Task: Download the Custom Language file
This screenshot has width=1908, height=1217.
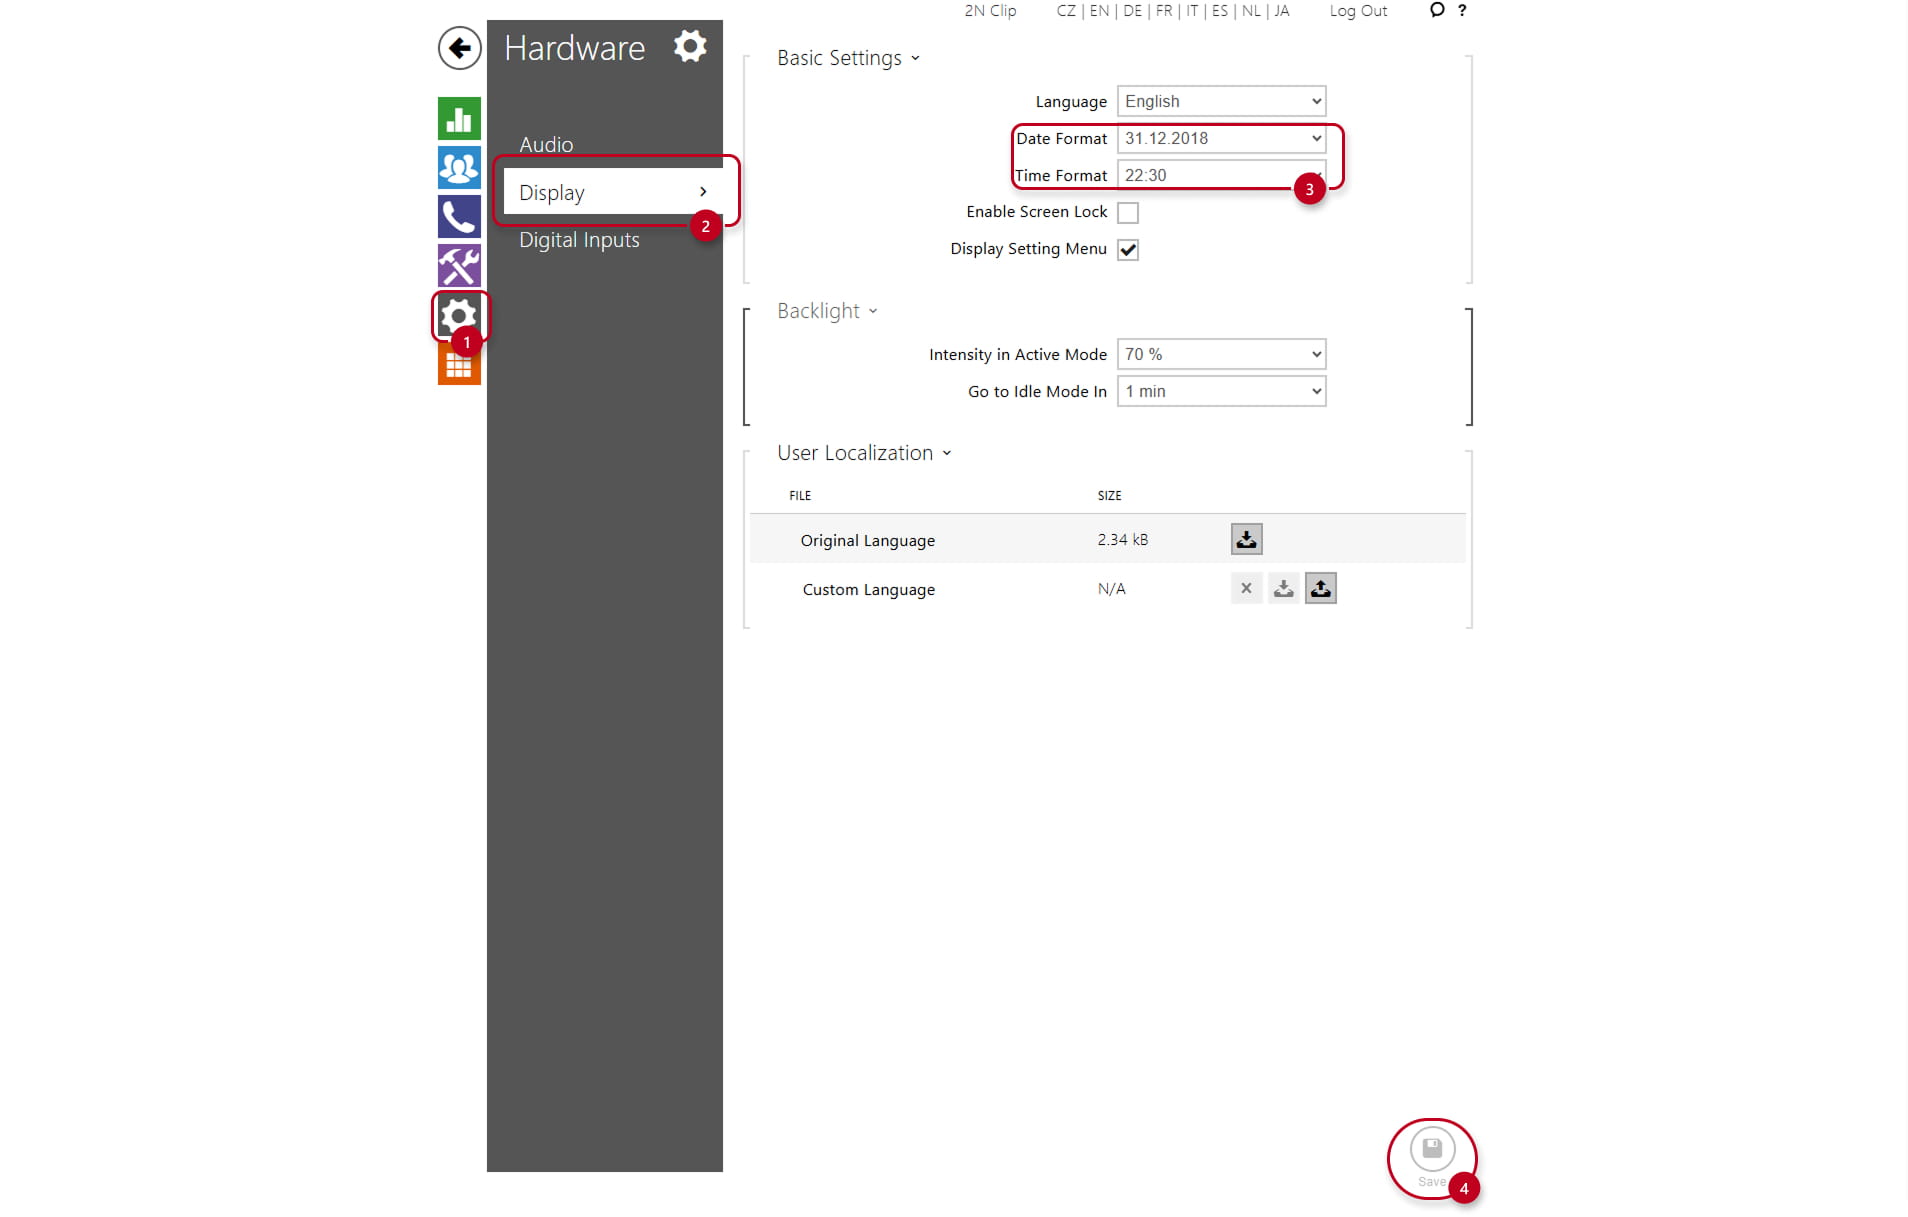Action: pos(1283,588)
